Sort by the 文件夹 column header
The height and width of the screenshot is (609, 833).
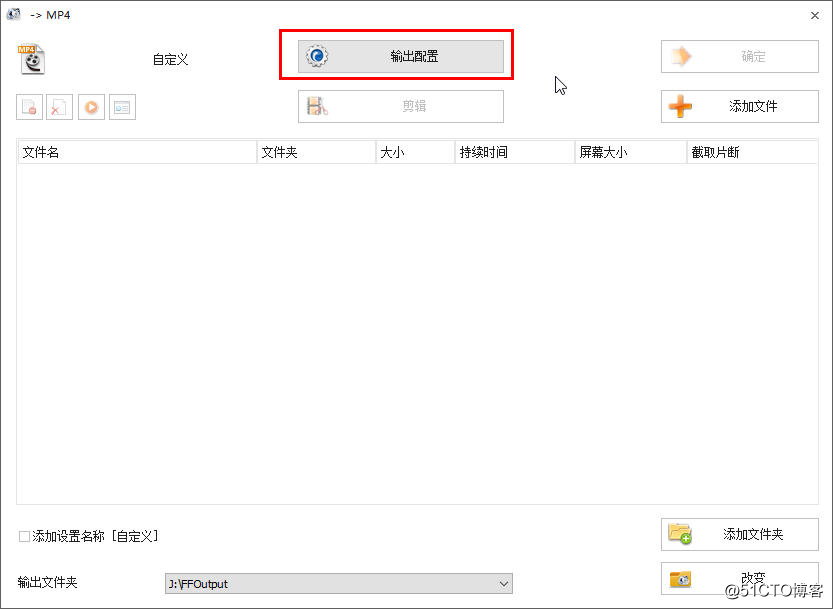[x=317, y=152]
